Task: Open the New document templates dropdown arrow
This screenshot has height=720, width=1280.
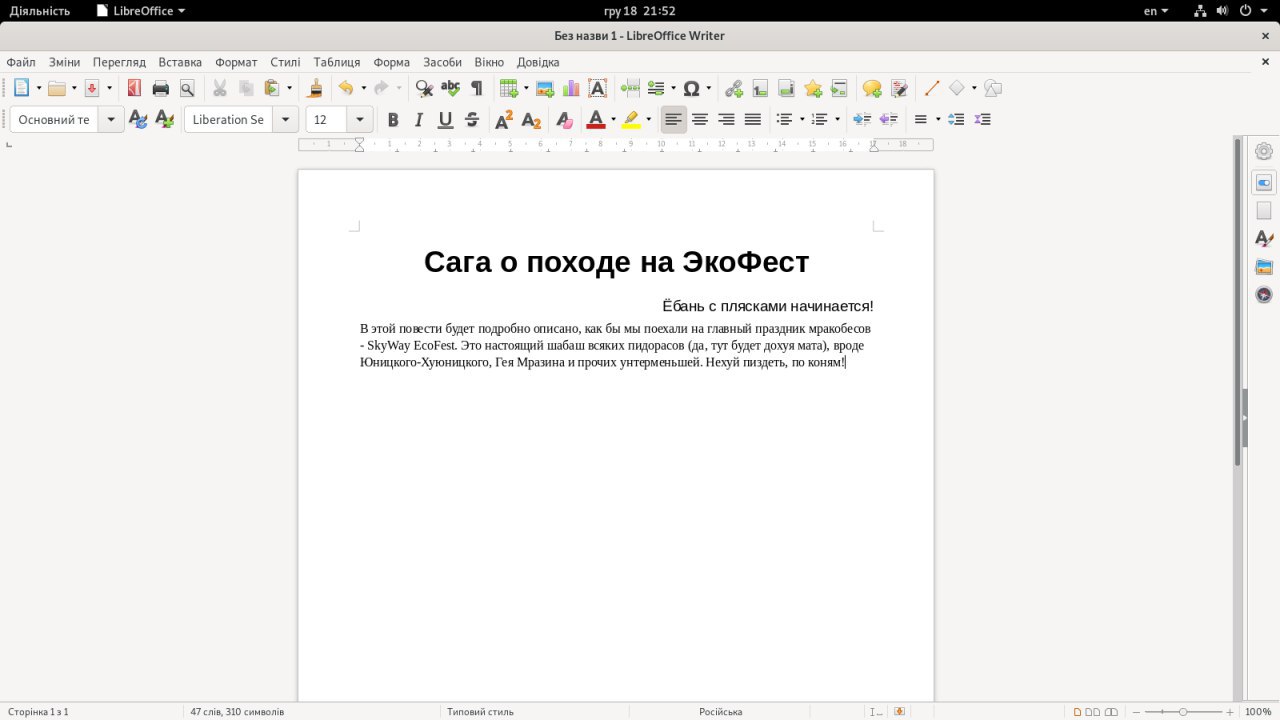Action: [39, 88]
